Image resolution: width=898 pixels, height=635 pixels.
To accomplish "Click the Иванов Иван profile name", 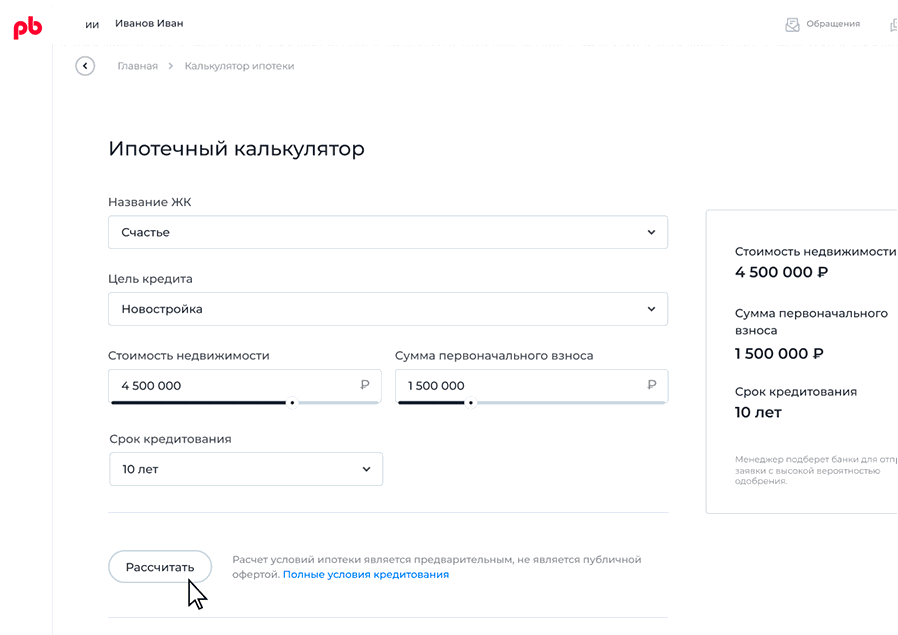I will point(149,23).
